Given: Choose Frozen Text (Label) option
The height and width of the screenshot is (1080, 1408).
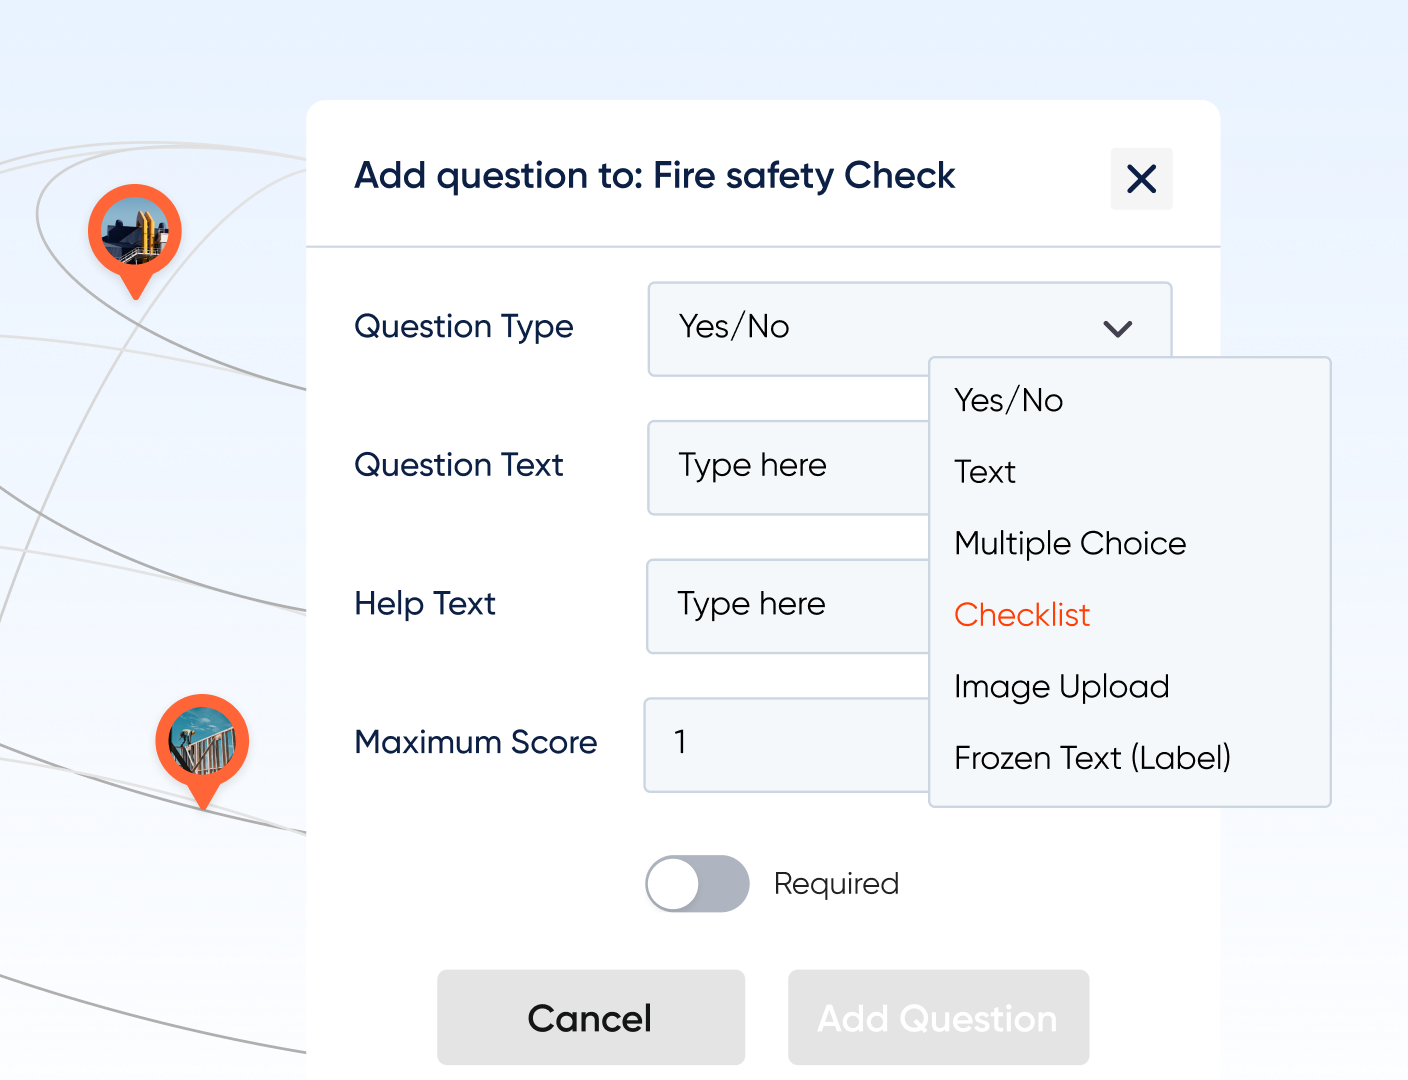Looking at the screenshot, I should (x=1092, y=758).
